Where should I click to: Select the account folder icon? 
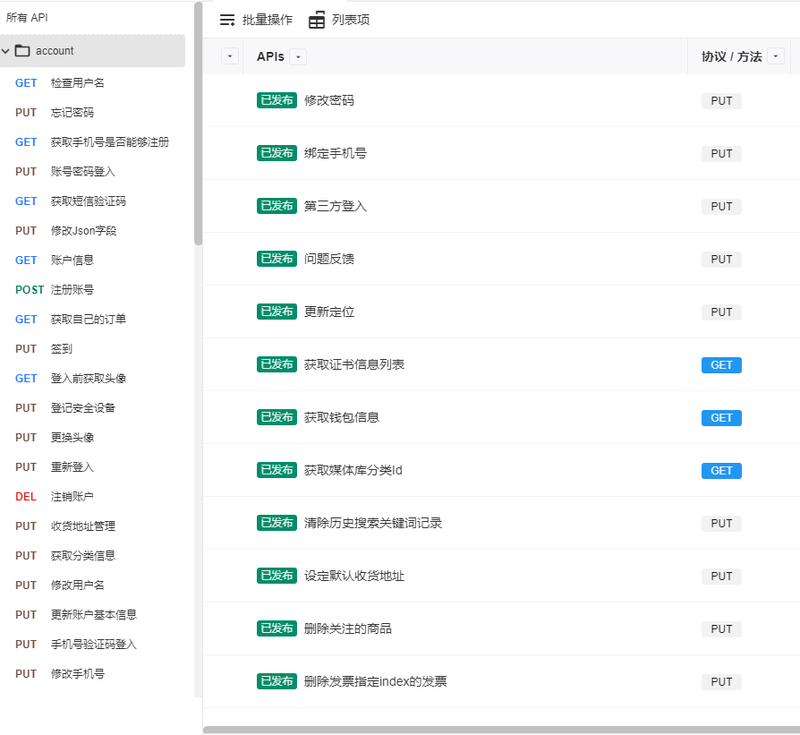[x=22, y=51]
